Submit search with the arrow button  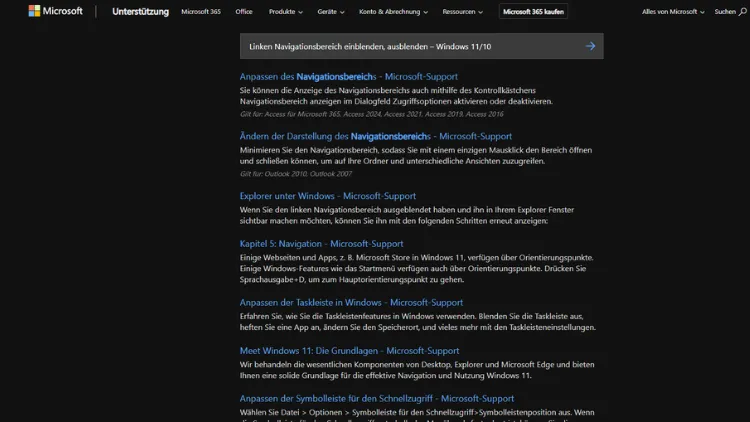(x=590, y=46)
